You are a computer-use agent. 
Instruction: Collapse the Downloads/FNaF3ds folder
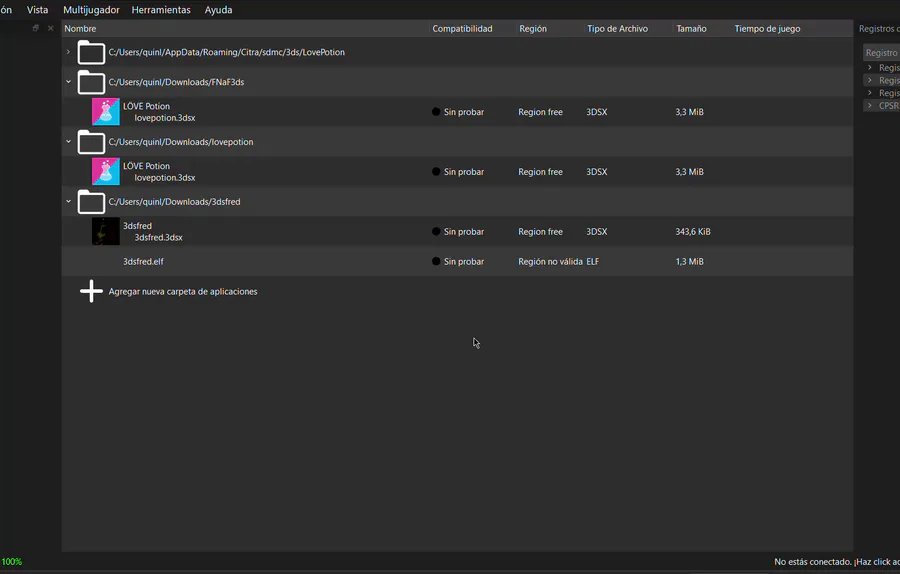(68, 82)
